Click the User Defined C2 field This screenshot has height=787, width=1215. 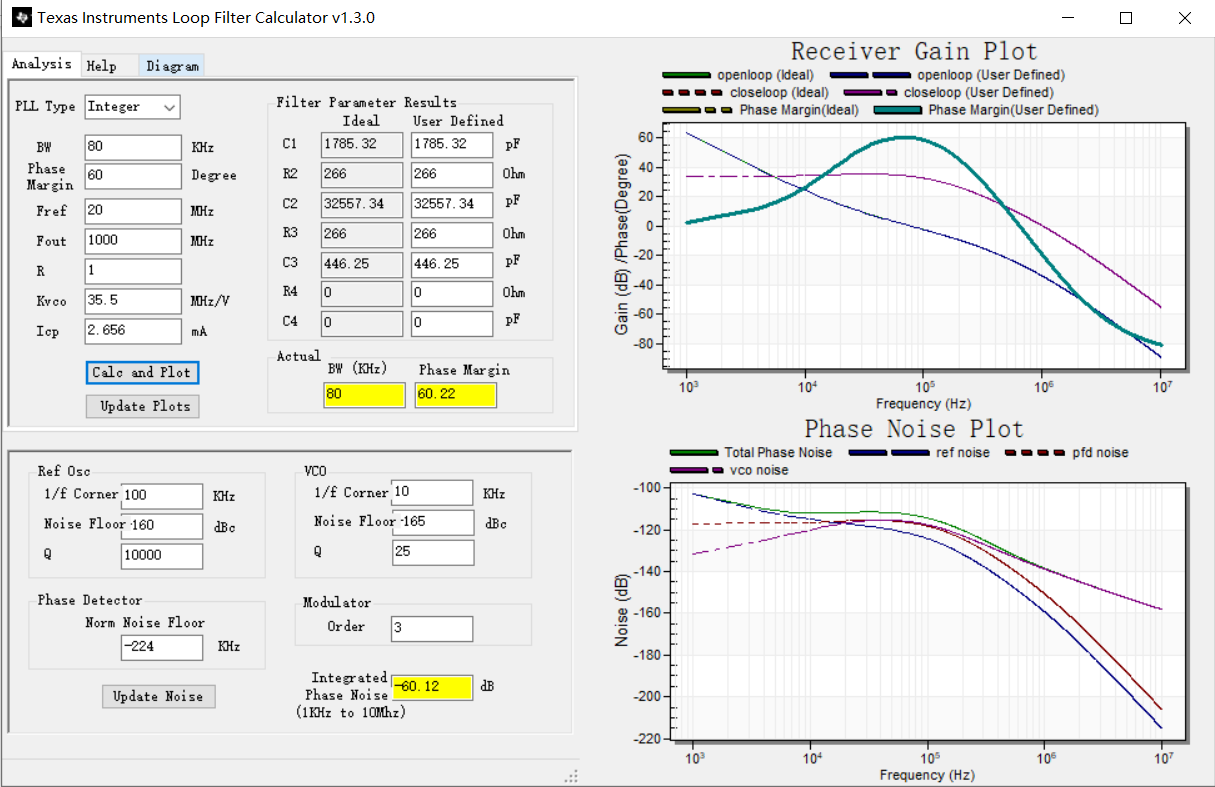click(x=452, y=205)
